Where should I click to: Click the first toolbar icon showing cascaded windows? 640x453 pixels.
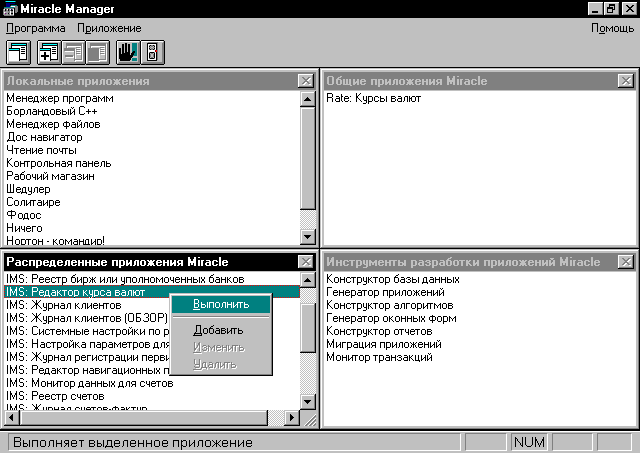(19, 52)
